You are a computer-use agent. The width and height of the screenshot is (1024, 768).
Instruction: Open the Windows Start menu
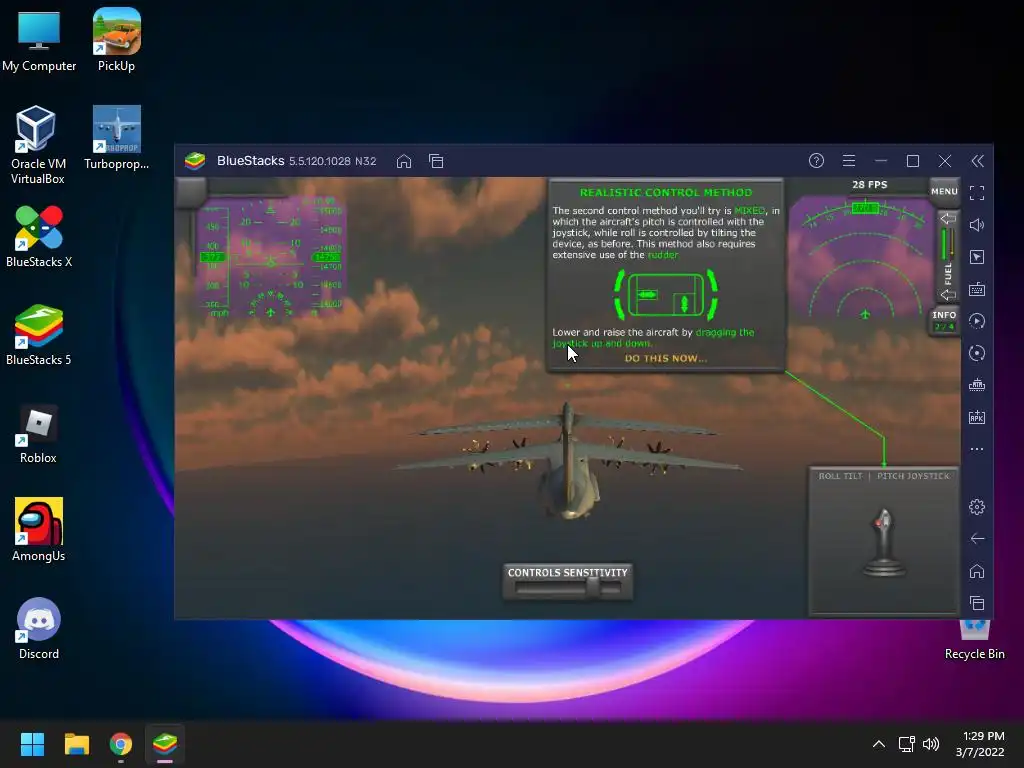(32, 744)
